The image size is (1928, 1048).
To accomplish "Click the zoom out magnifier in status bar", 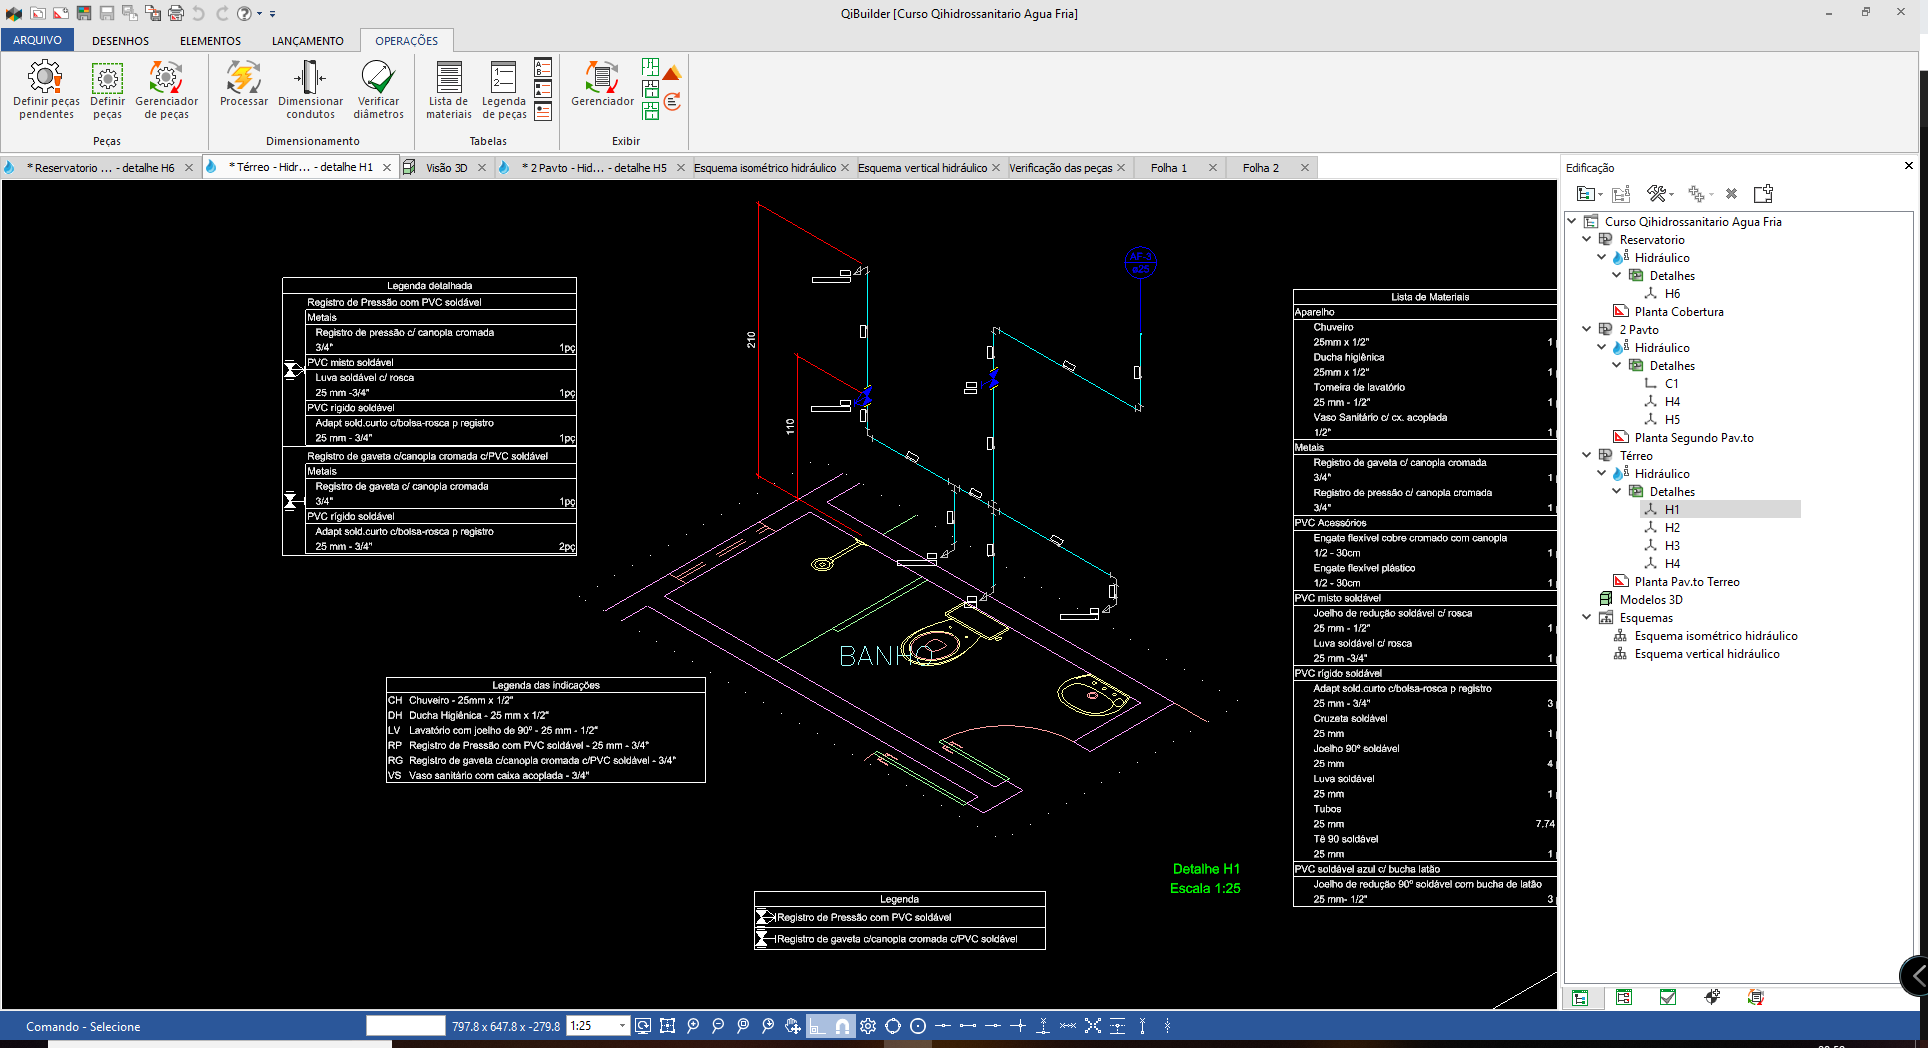I will (718, 1025).
